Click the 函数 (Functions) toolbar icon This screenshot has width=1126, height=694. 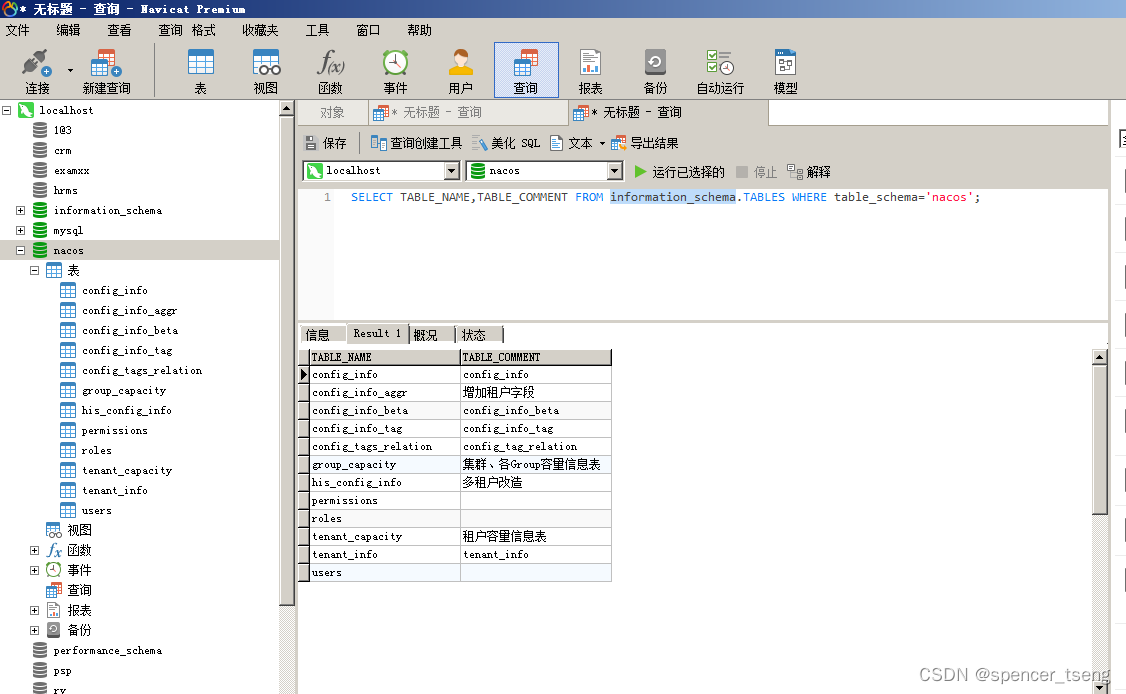[330, 69]
